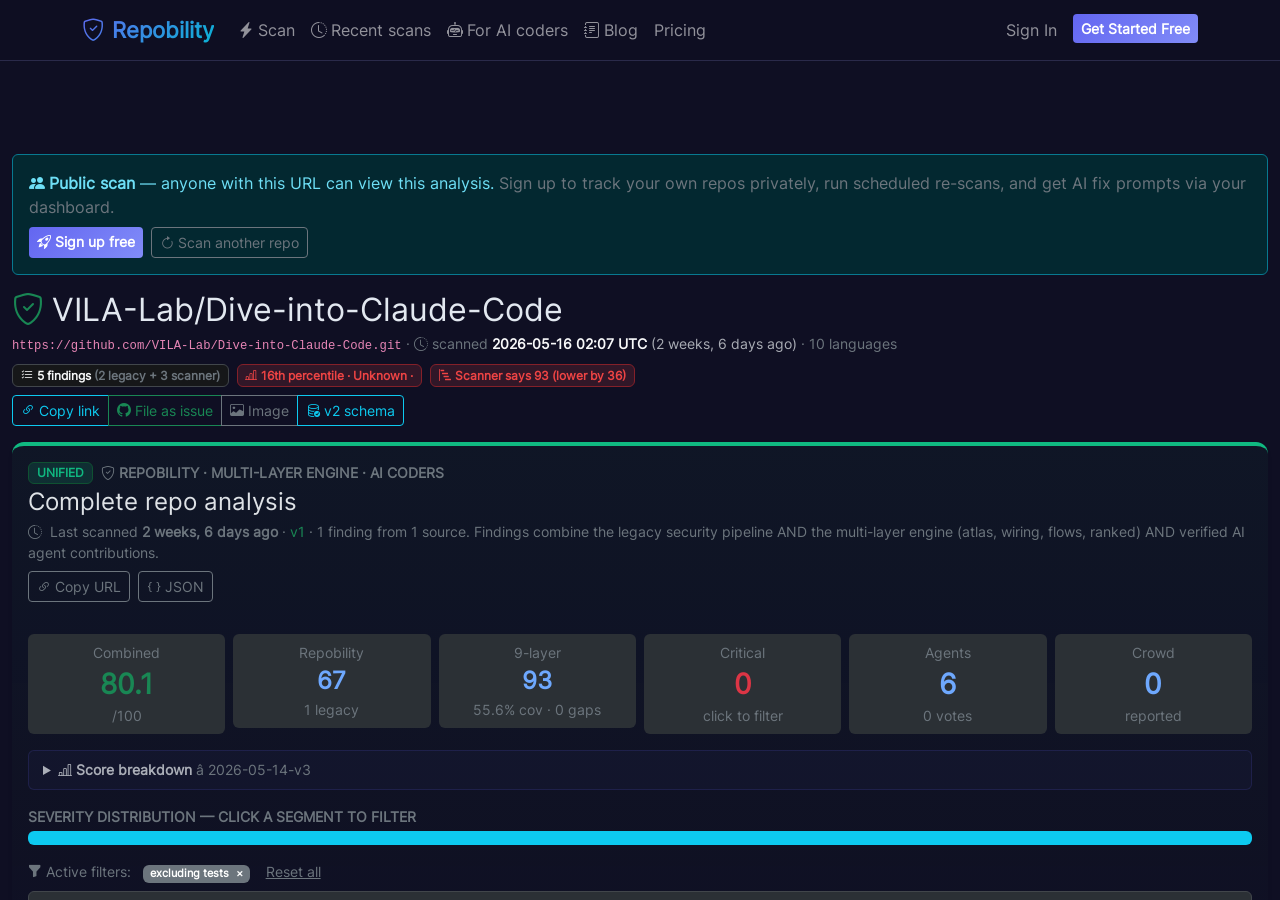This screenshot has width=1280, height=900.
Task: Click the Sign In link
Action: pos(1031,30)
